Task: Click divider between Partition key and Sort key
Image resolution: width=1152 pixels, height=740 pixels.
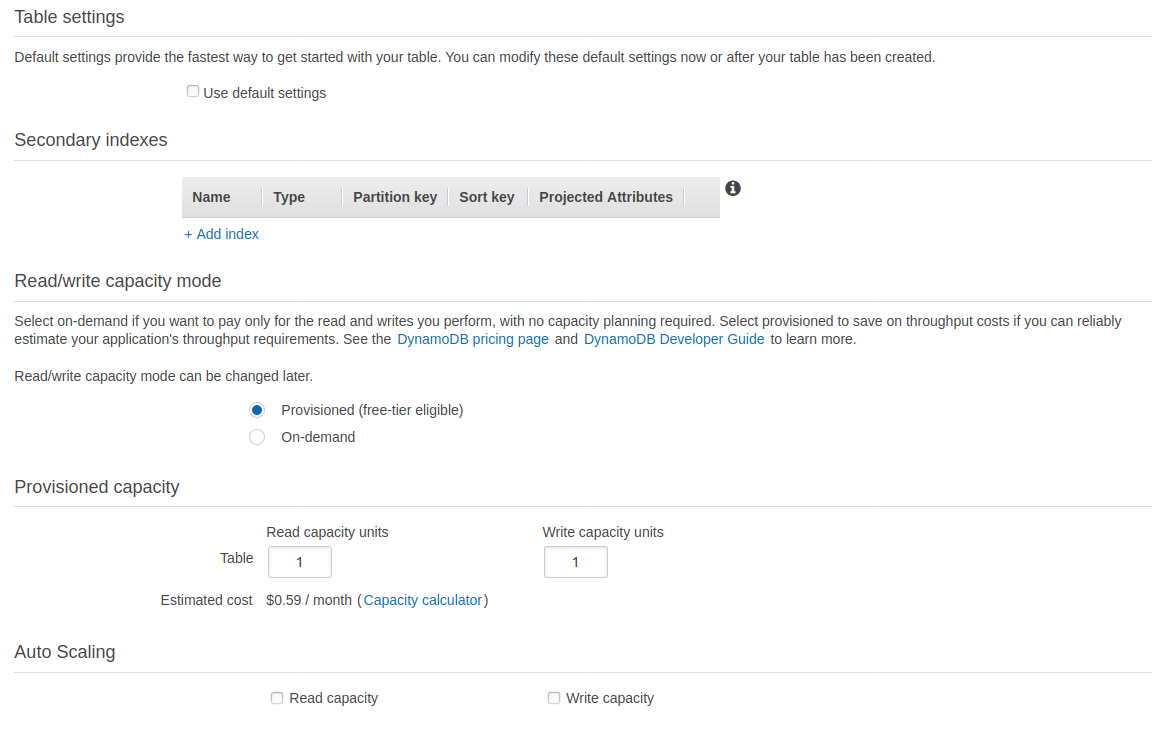Action: 448,197
